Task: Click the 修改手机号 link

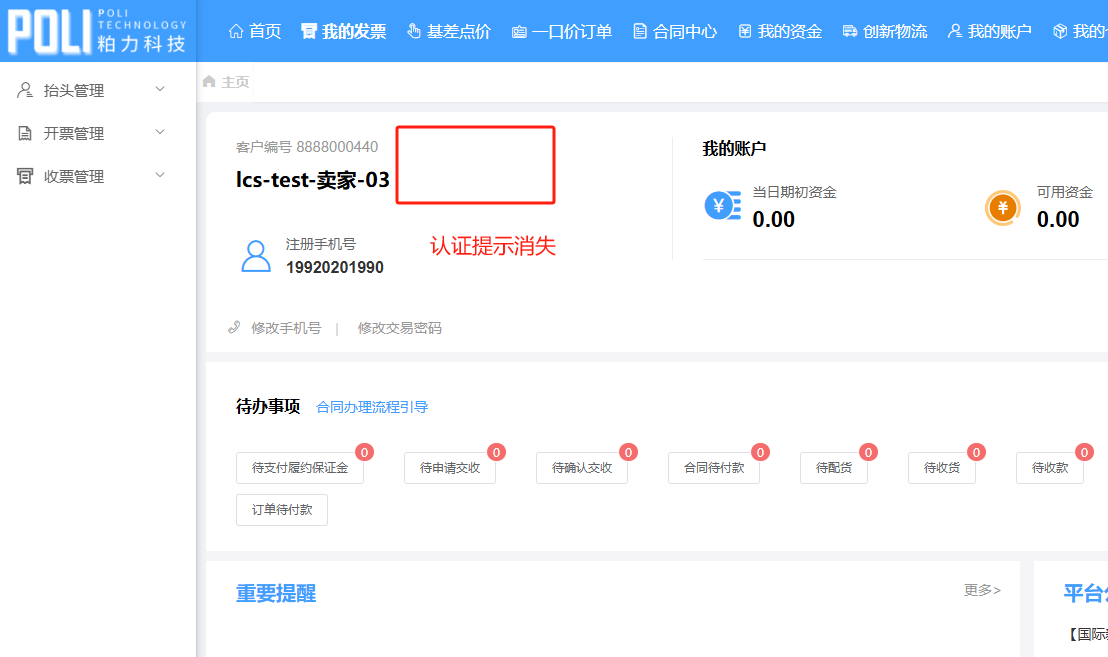Action: [x=286, y=328]
